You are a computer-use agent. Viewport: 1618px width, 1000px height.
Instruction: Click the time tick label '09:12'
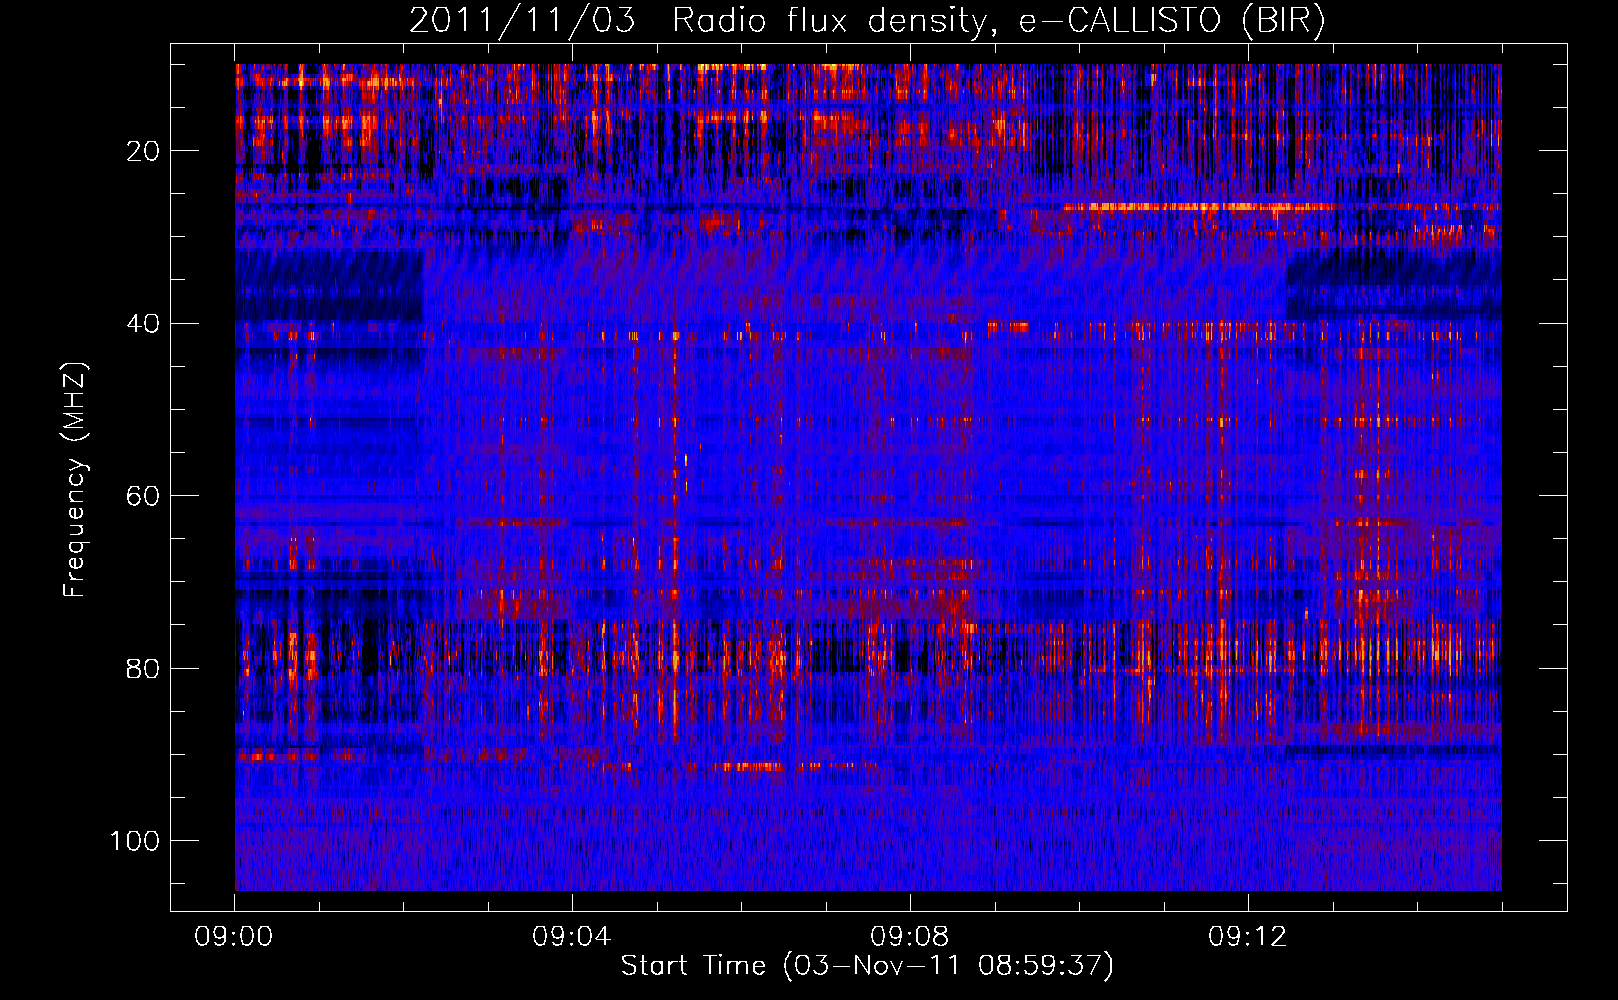point(1248,937)
